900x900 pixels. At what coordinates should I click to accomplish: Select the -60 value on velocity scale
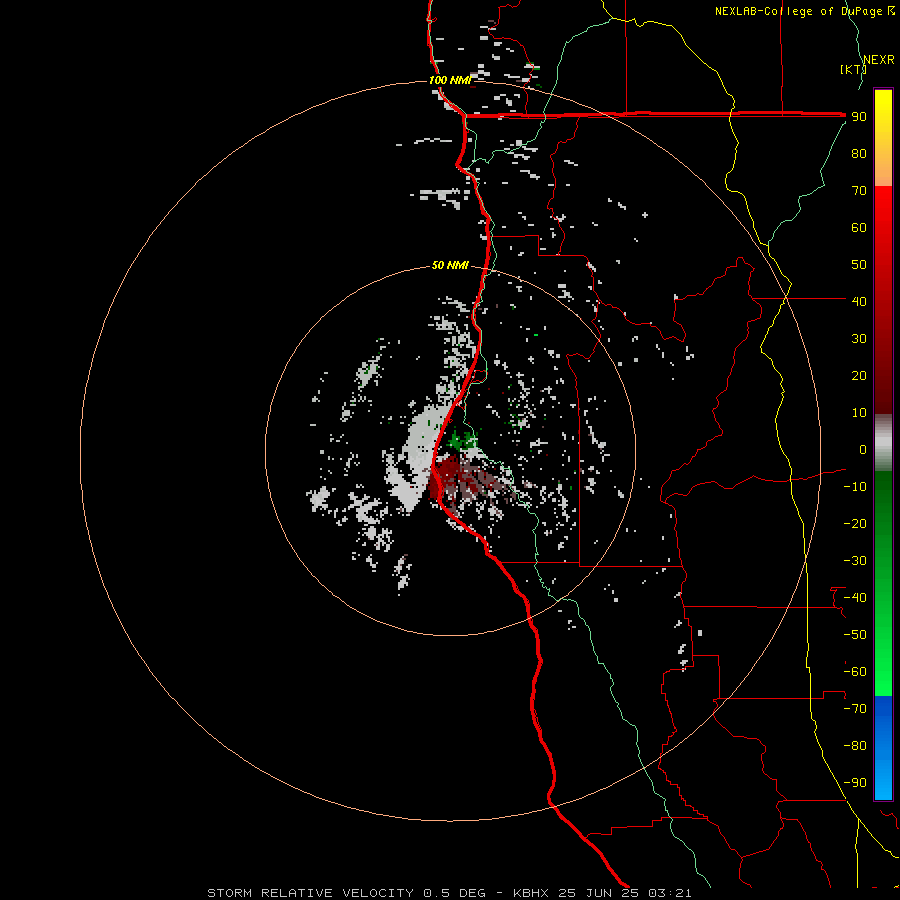(855, 672)
